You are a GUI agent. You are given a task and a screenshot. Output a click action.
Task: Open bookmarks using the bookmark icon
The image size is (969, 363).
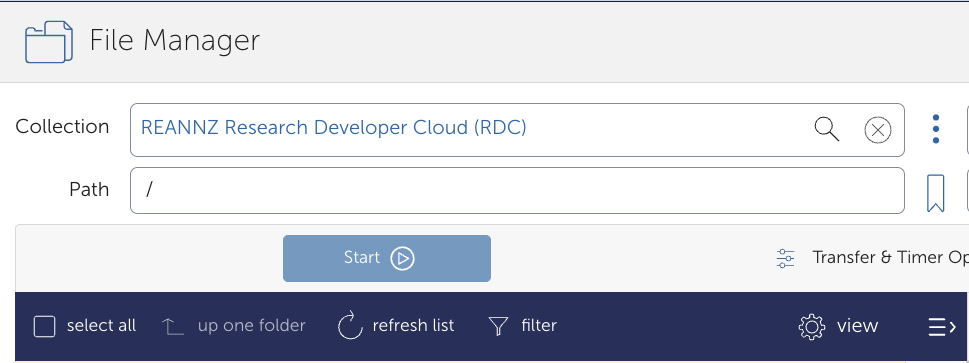click(936, 193)
